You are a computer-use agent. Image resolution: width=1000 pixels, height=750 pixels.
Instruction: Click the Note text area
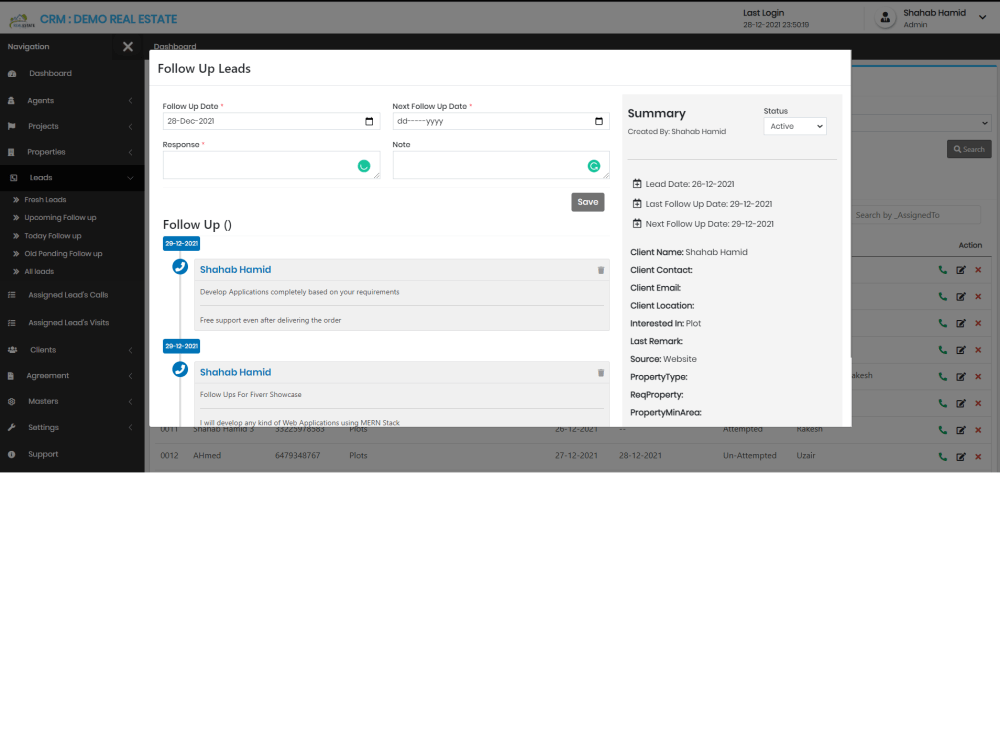(501, 165)
